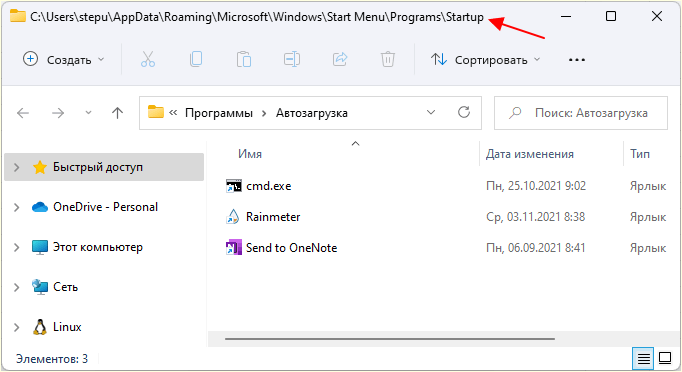
Task: Click cmd.exe date 25.10.2021 9:02
Action: [536, 186]
